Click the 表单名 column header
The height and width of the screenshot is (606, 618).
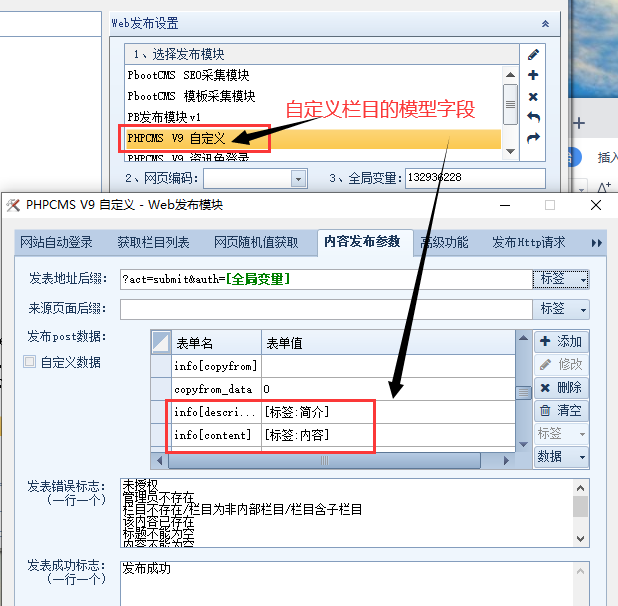pos(216,343)
